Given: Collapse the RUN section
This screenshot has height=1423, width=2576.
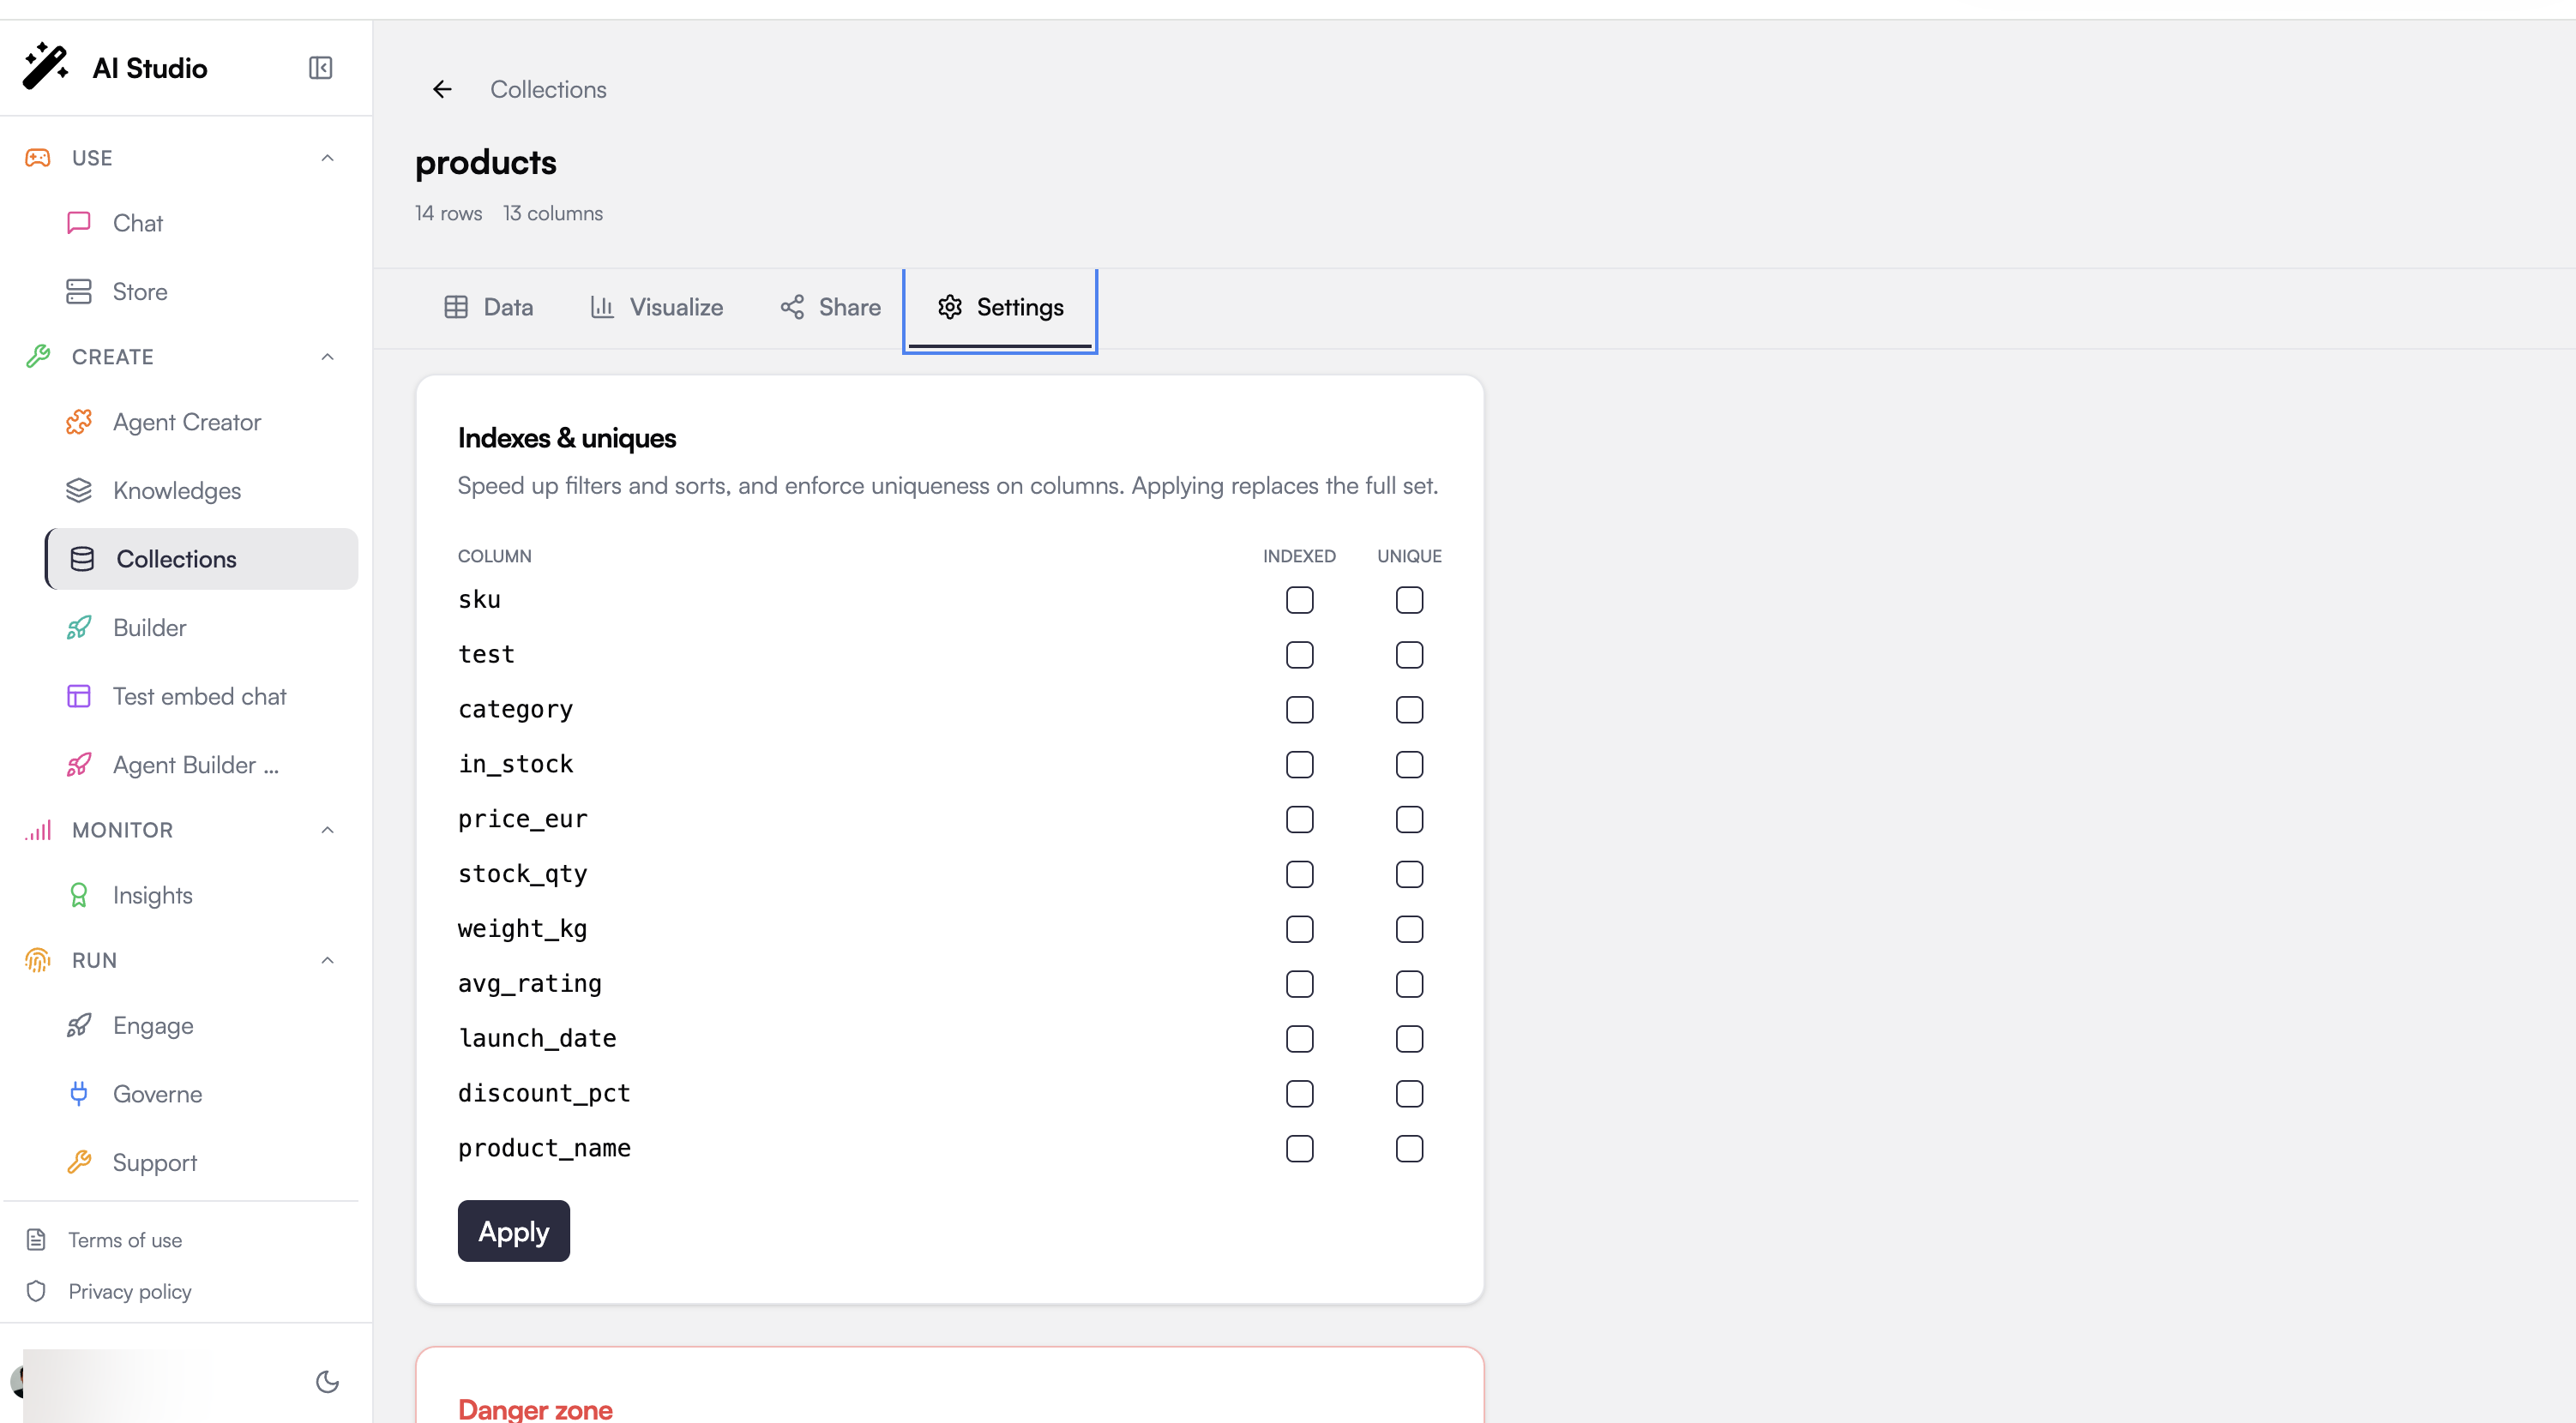Looking at the screenshot, I should pyautogui.click(x=327, y=960).
